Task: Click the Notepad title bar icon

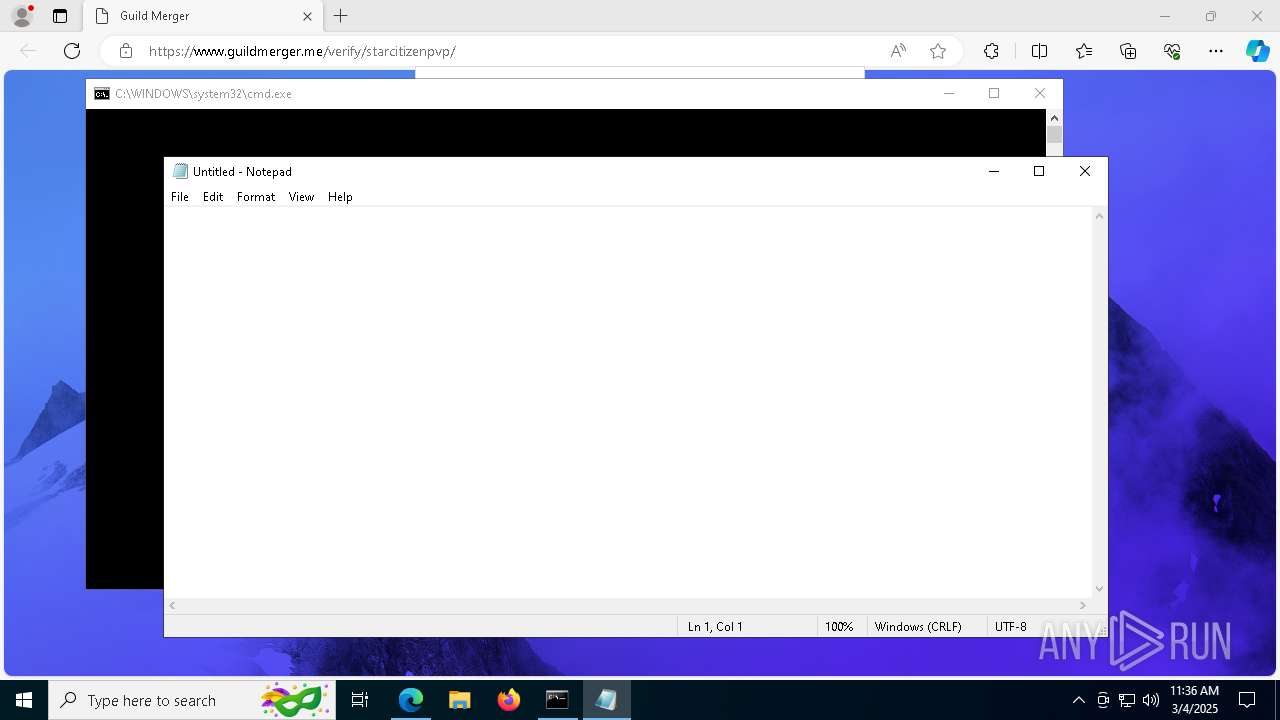Action: pos(180,171)
